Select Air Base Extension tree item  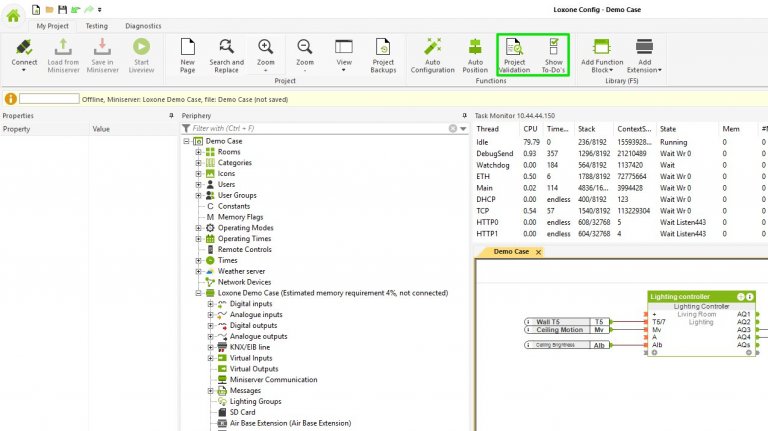(290, 423)
